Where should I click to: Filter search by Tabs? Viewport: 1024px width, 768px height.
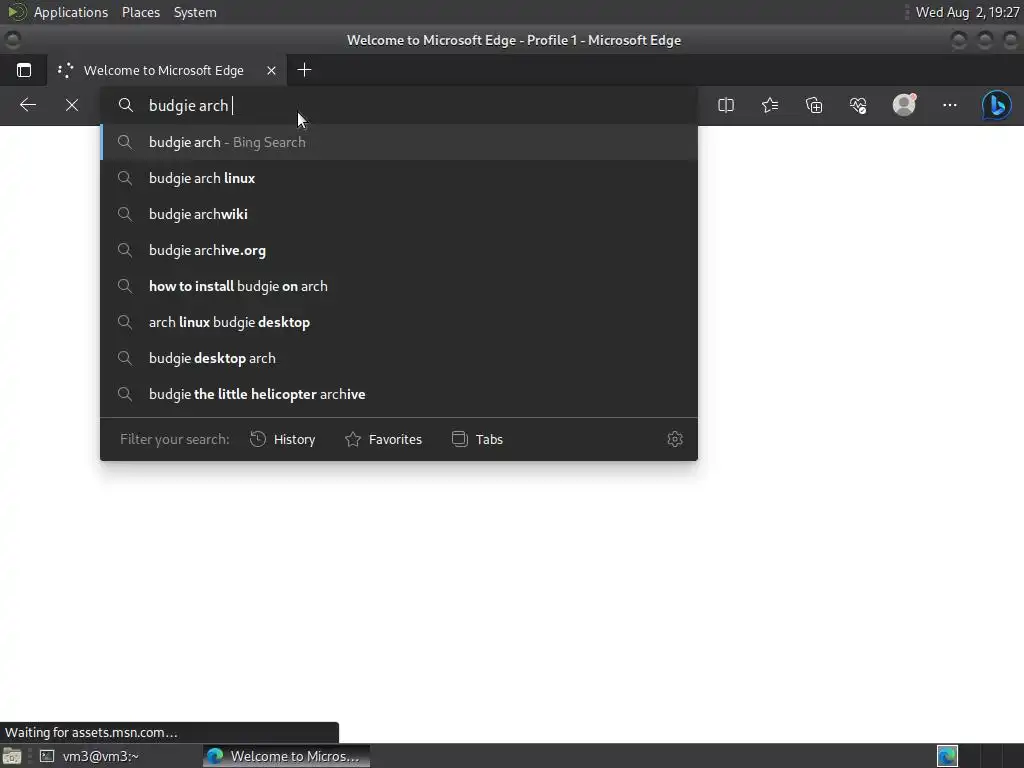pyautogui.click(x=477, y=440)
